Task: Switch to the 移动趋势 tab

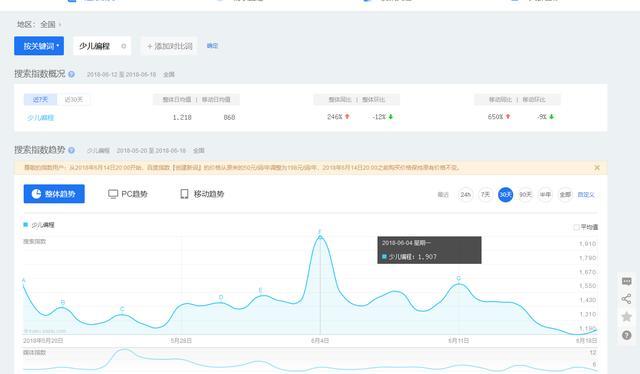Action: [x=202, y=194]
